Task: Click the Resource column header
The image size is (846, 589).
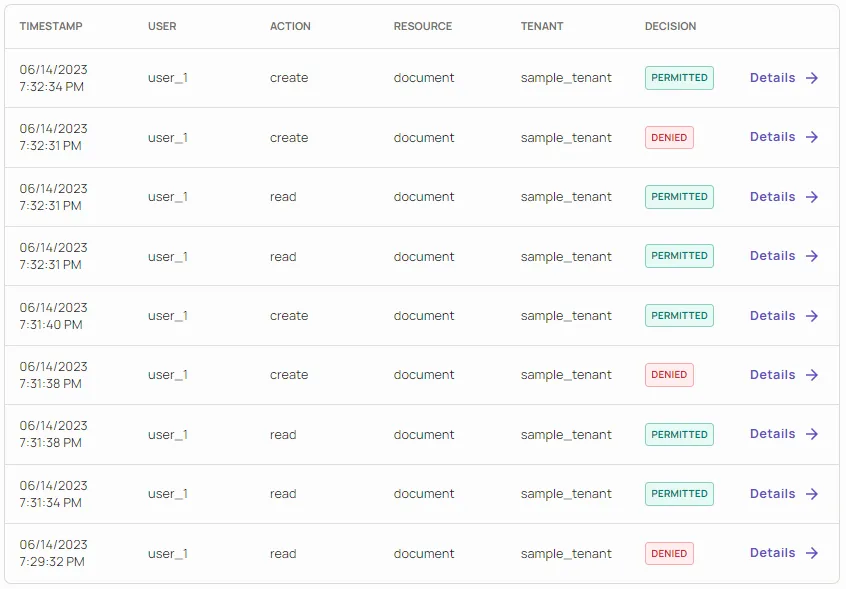Action: pyautogui.click(x=423, y=26)
